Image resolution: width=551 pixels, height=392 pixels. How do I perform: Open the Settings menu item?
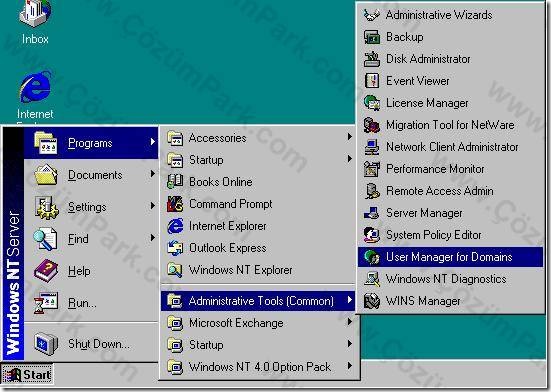coord(91,207)
